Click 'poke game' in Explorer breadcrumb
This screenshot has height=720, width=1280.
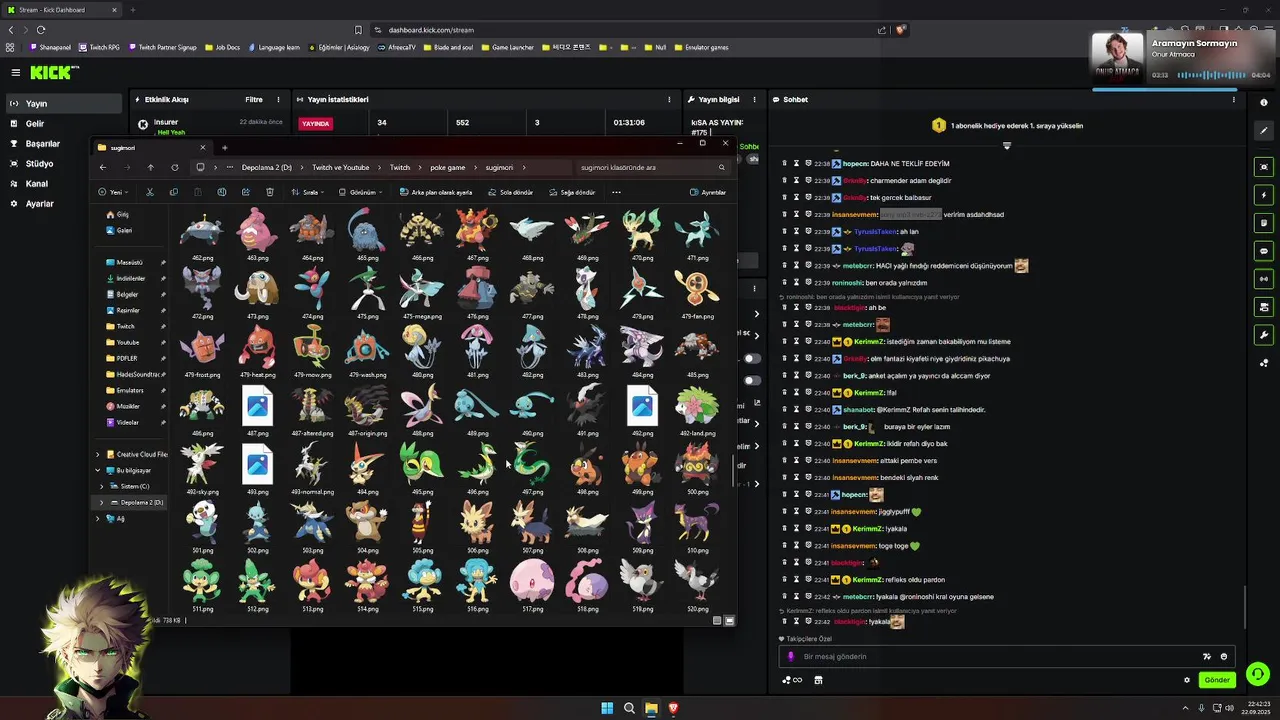(448, 167)
